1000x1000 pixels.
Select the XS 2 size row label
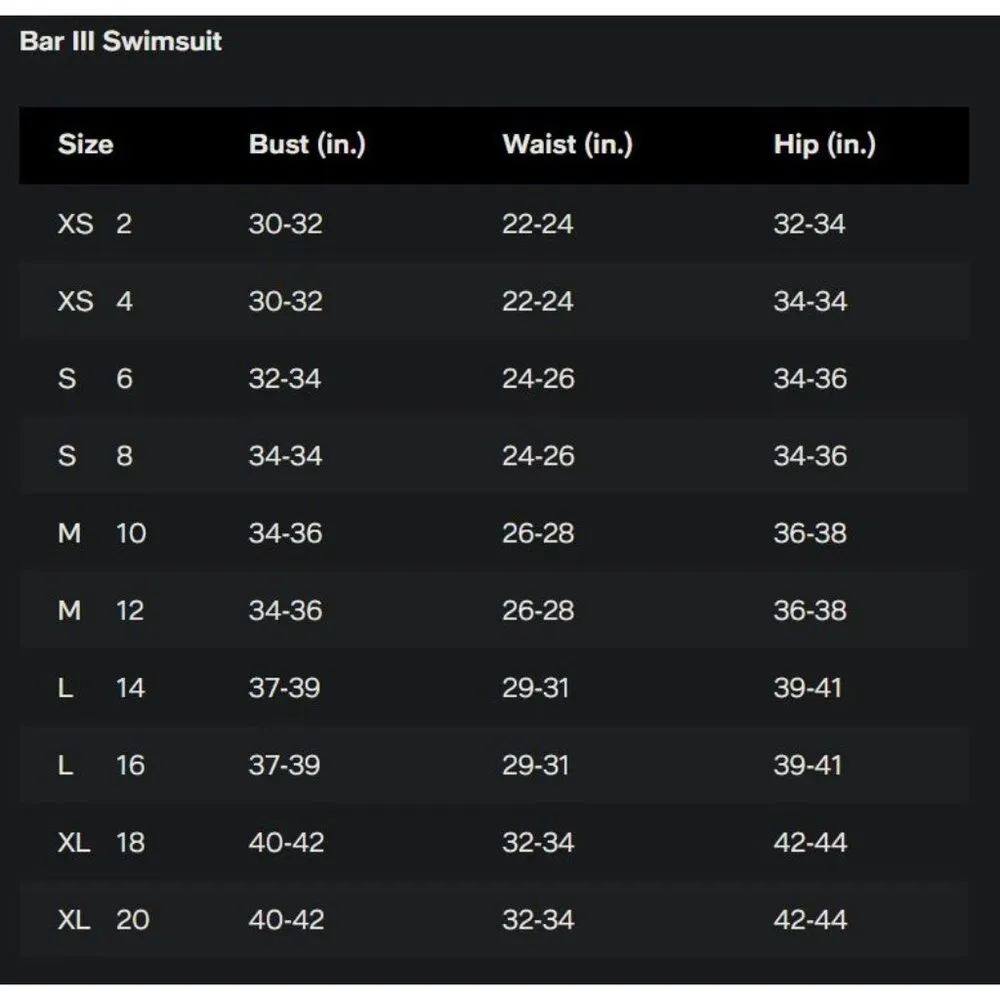[x=94, y=224]
